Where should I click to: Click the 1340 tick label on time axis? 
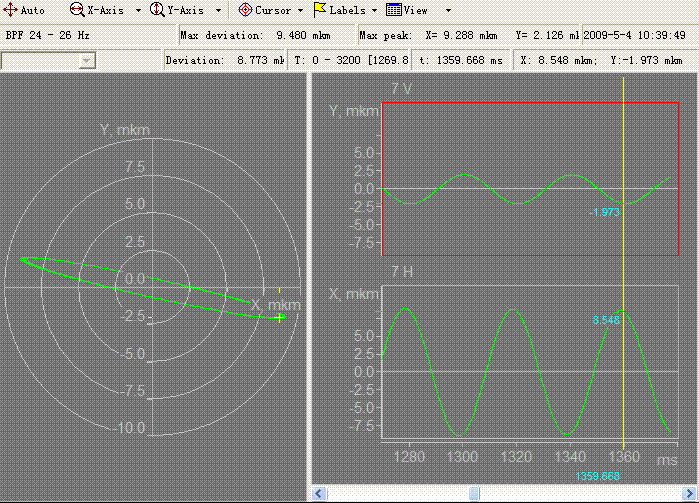570,457
